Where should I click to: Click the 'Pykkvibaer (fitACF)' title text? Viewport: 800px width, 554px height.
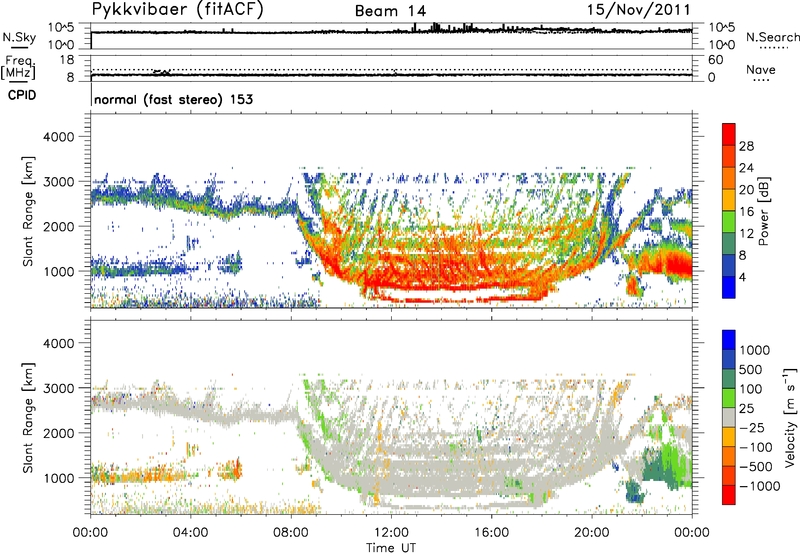click(178, 10)
